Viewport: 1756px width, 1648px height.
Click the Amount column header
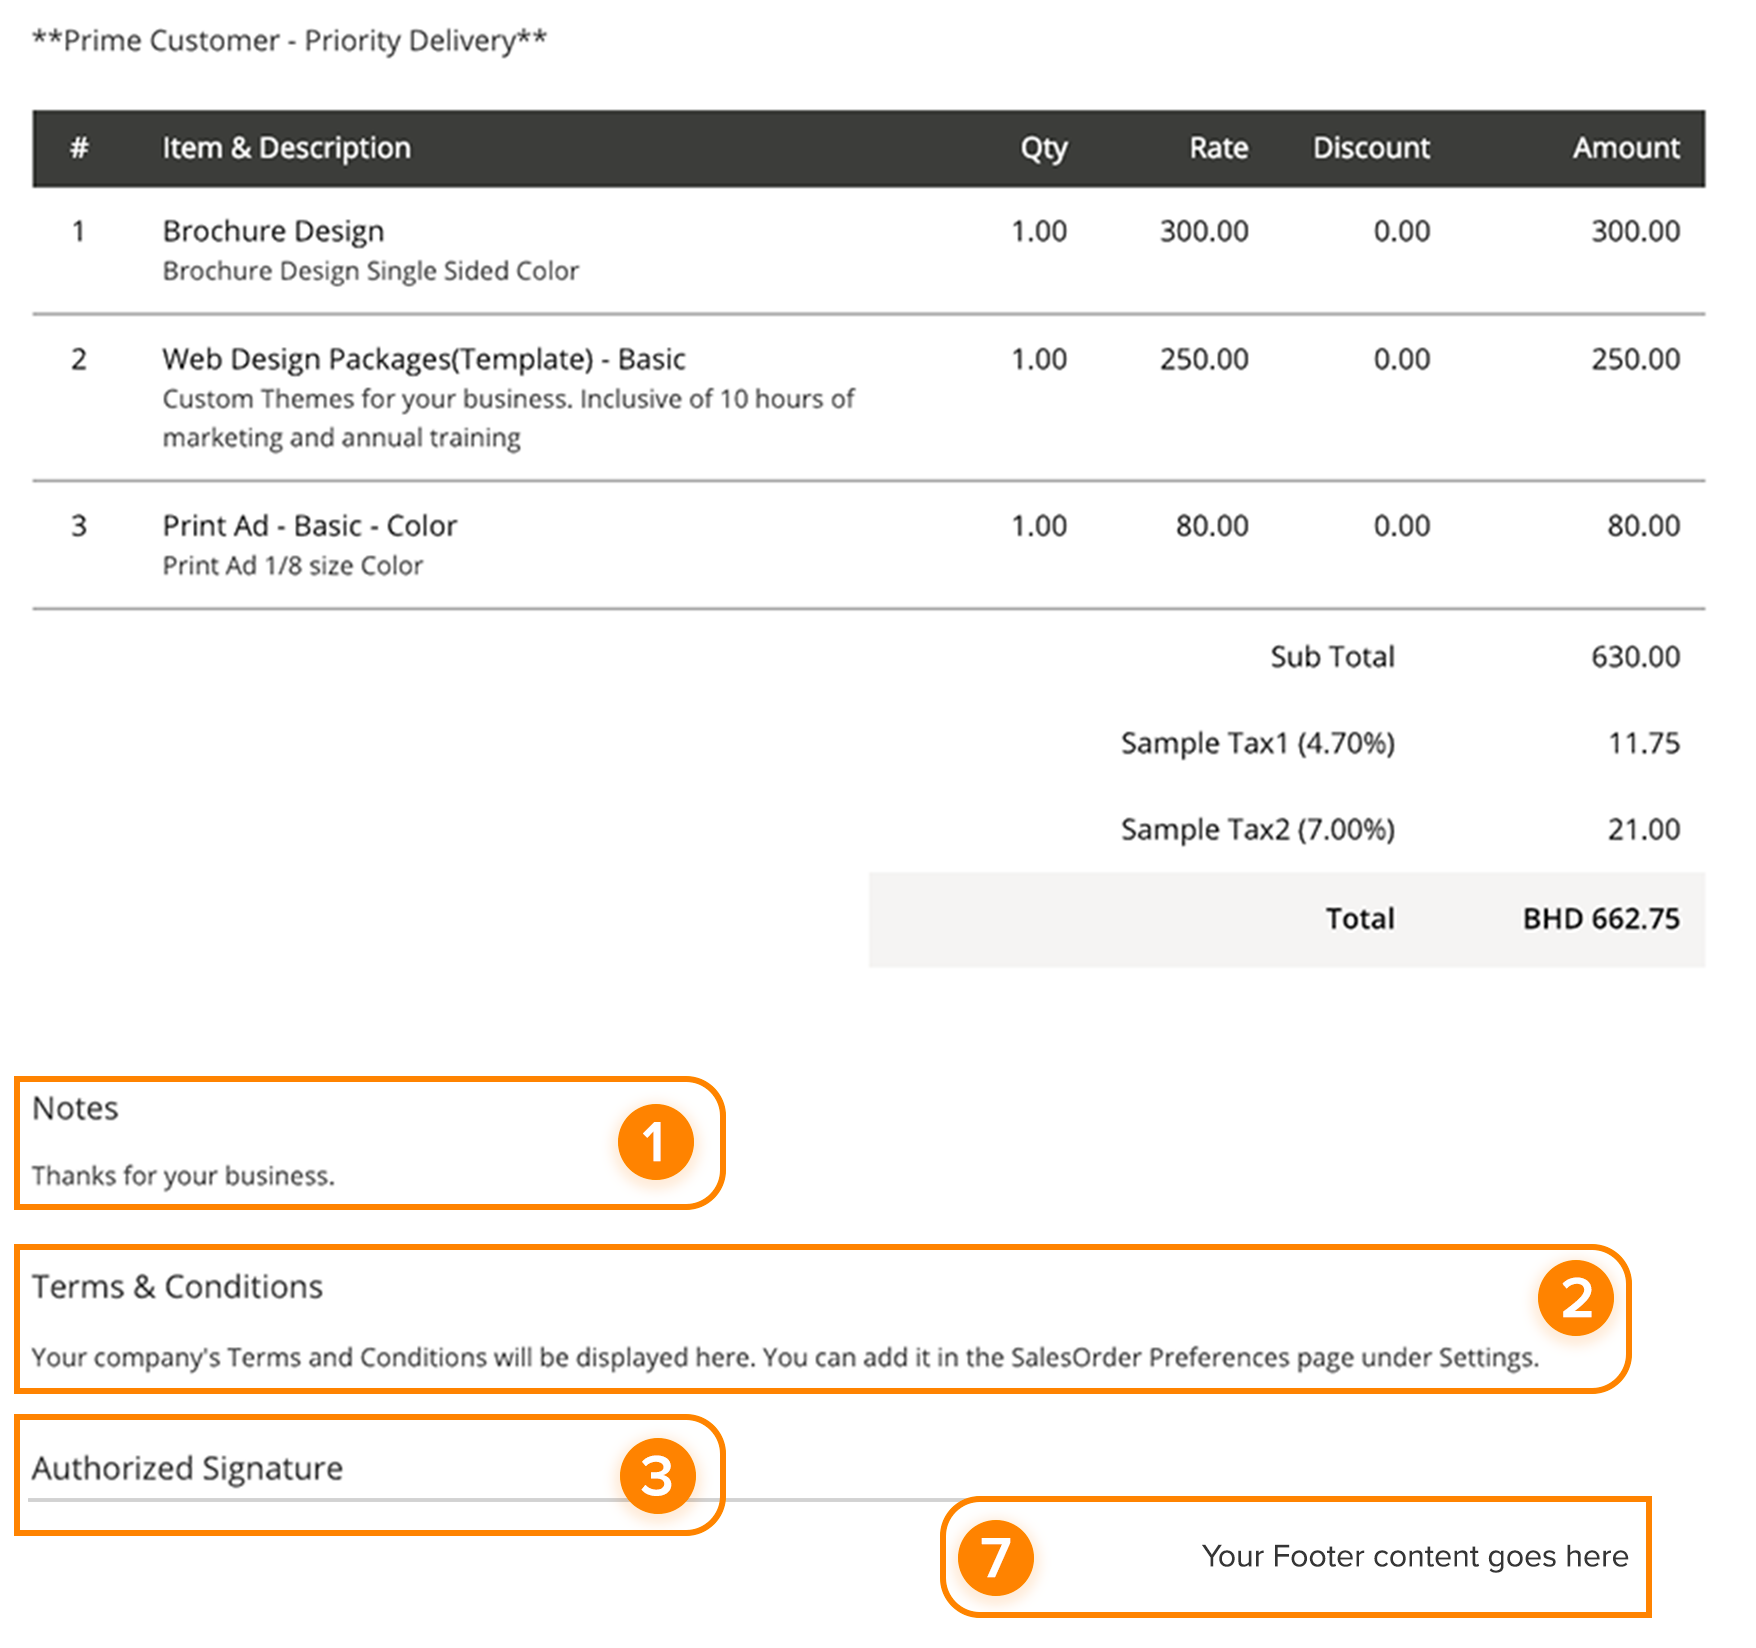point(1625,148)
